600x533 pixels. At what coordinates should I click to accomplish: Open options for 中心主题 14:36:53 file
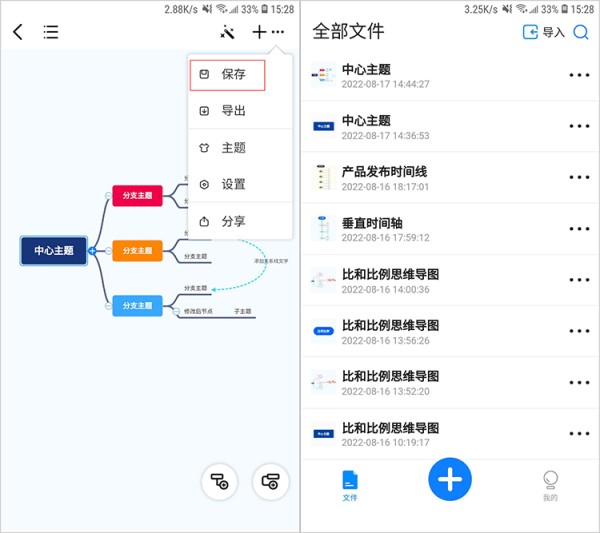[x=579, y=126]
